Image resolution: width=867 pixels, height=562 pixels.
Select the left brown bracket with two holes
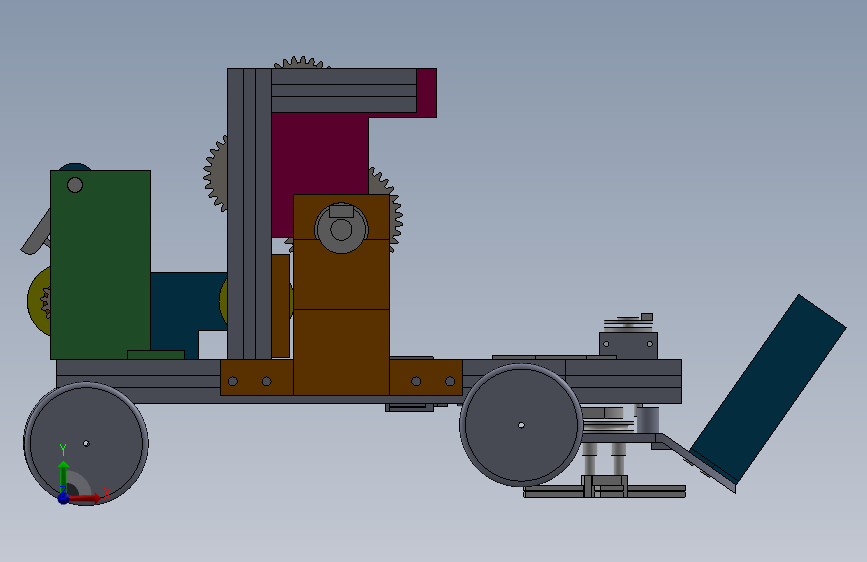257,377
